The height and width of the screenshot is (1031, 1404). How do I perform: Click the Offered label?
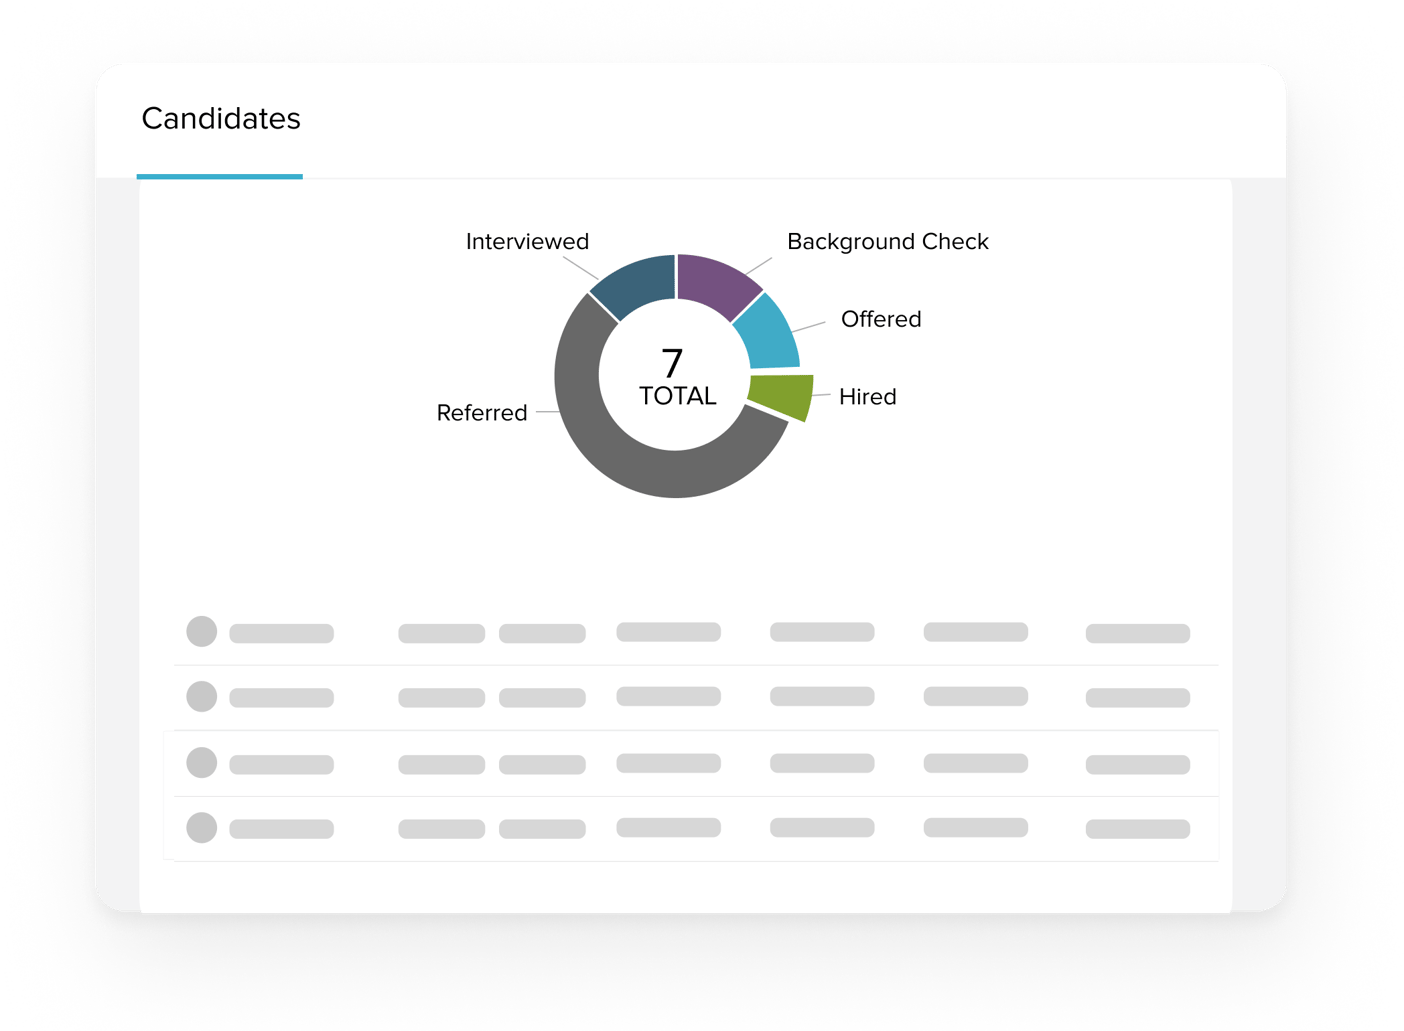tap(881, 319)
